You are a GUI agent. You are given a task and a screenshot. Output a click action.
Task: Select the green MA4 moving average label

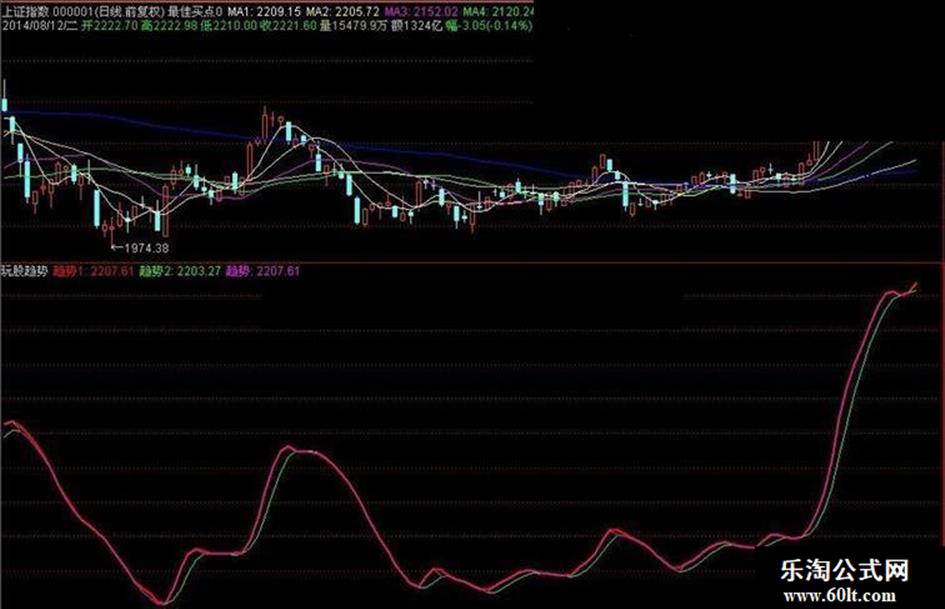tap(498, 11)
